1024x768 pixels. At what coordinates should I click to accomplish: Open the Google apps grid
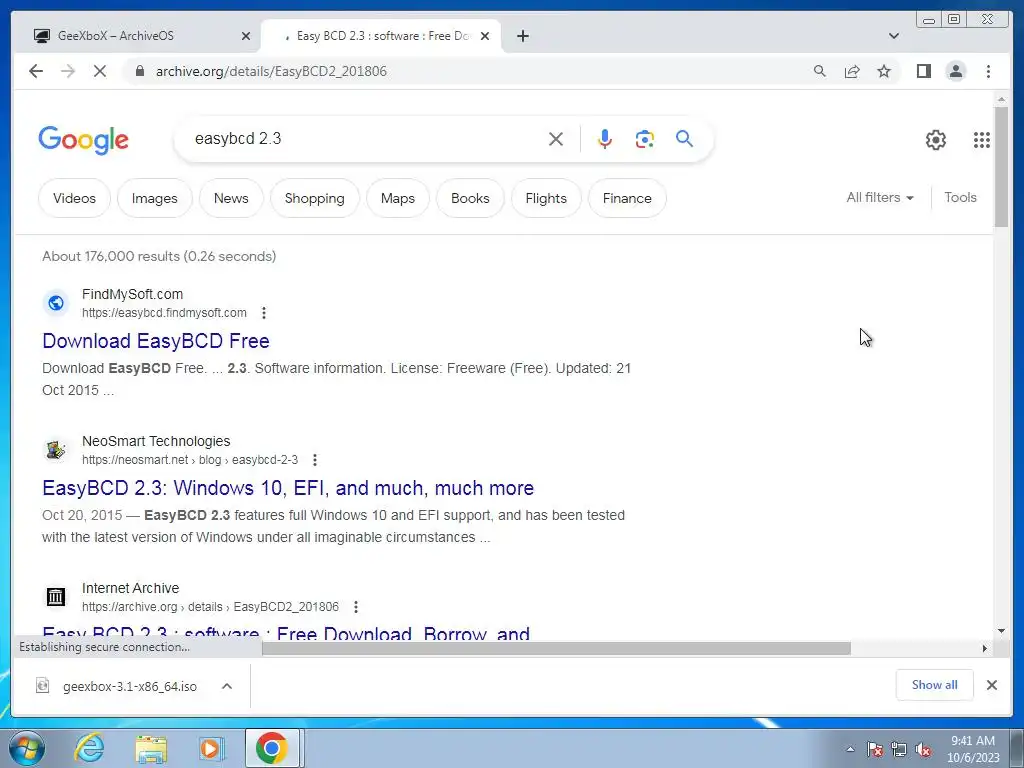pyautogui.click(x=982, y=140)
